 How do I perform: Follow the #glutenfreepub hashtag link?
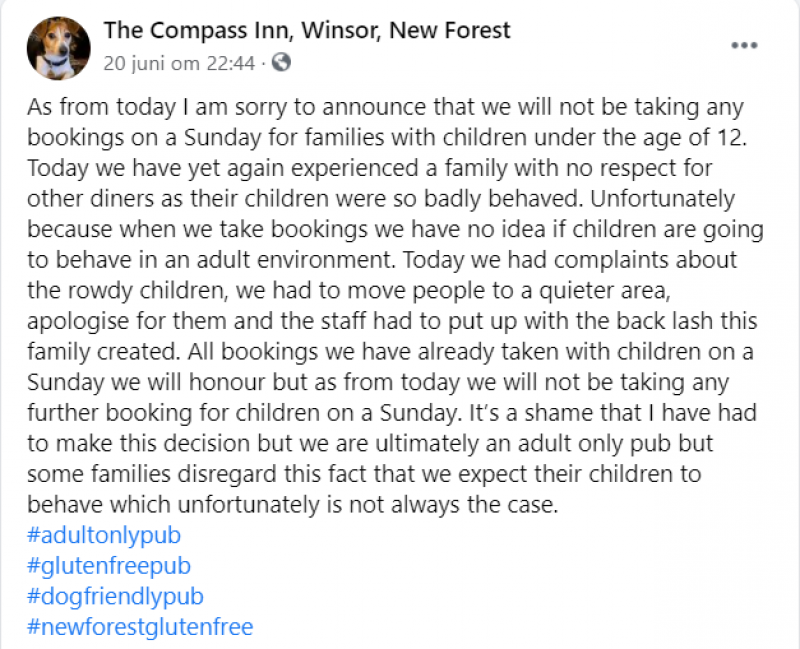click(x=109, y=566)
